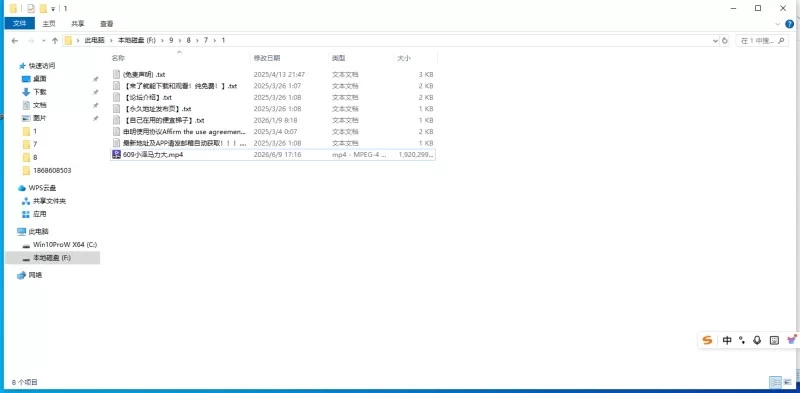Switch to details view button
The height and width of the screenshot is (393, 800).
pyautogui.click(x=776, y=382)
